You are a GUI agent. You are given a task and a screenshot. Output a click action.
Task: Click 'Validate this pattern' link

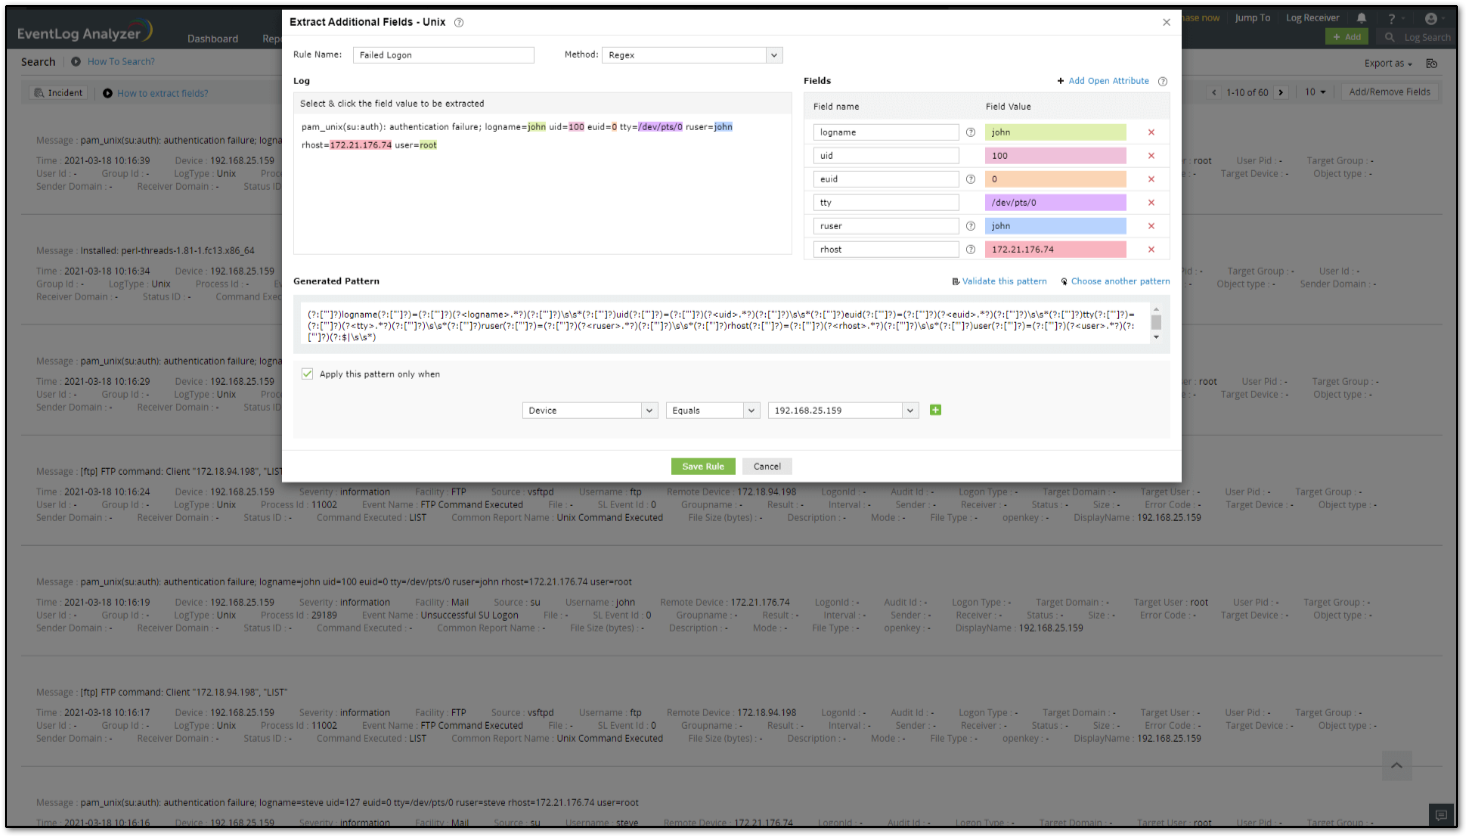[x=1003, y=281]
